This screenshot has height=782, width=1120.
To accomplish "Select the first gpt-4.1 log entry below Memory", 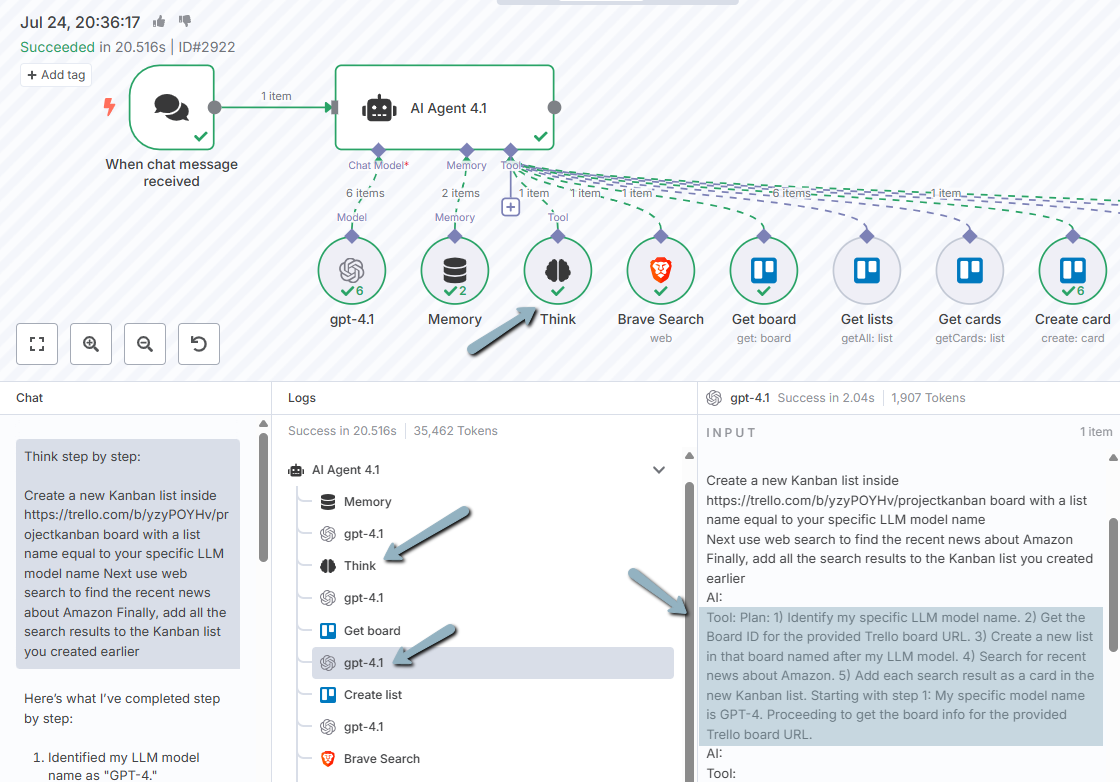I will (493, 534).
